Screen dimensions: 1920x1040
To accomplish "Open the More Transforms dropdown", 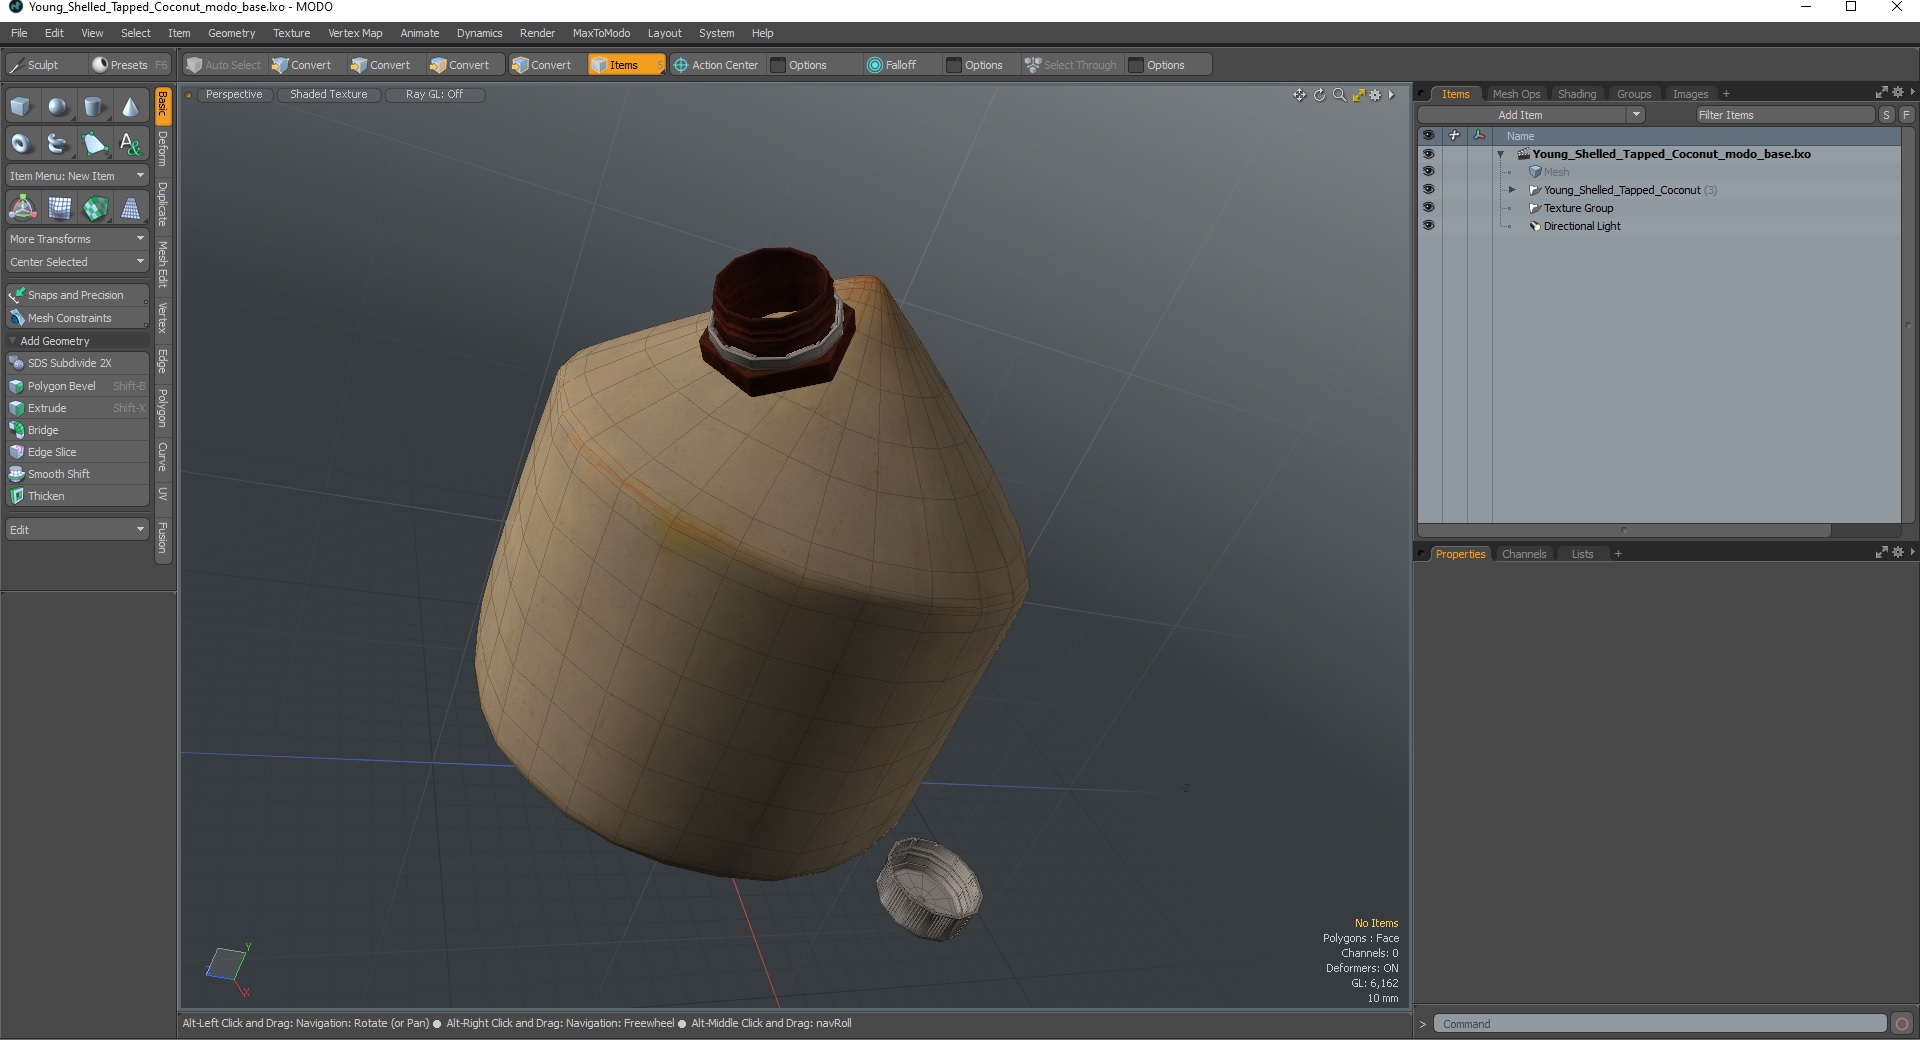I will pyautogui.click(x=77, y=239).
